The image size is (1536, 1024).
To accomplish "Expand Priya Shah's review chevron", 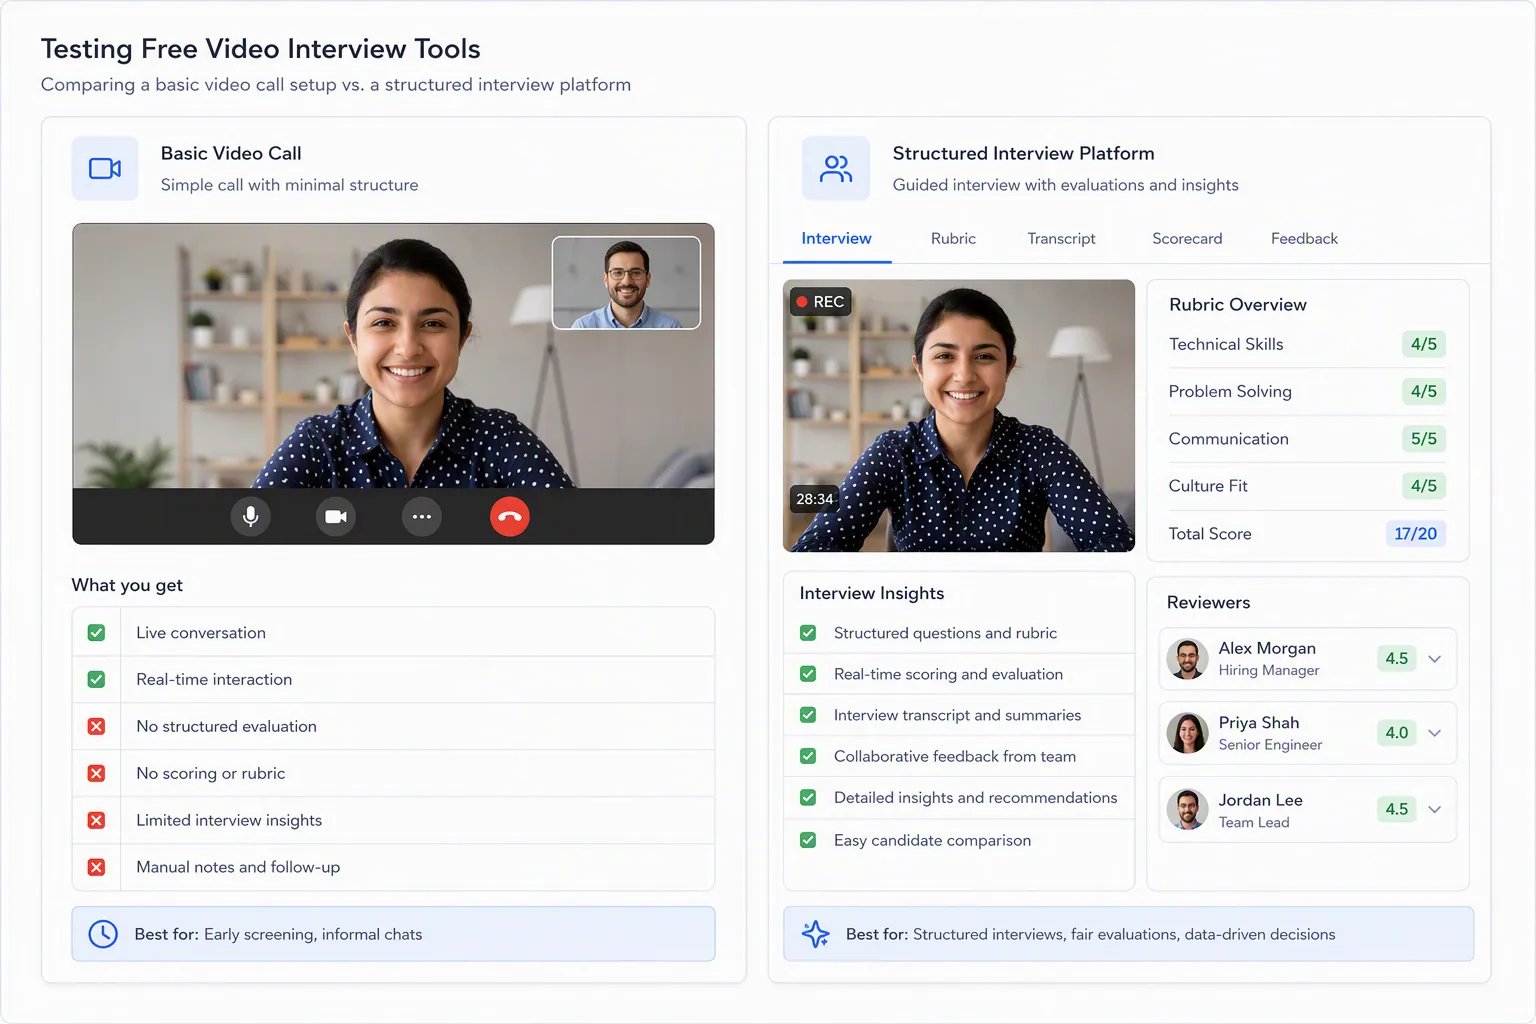I will [x=1435, y=733].
